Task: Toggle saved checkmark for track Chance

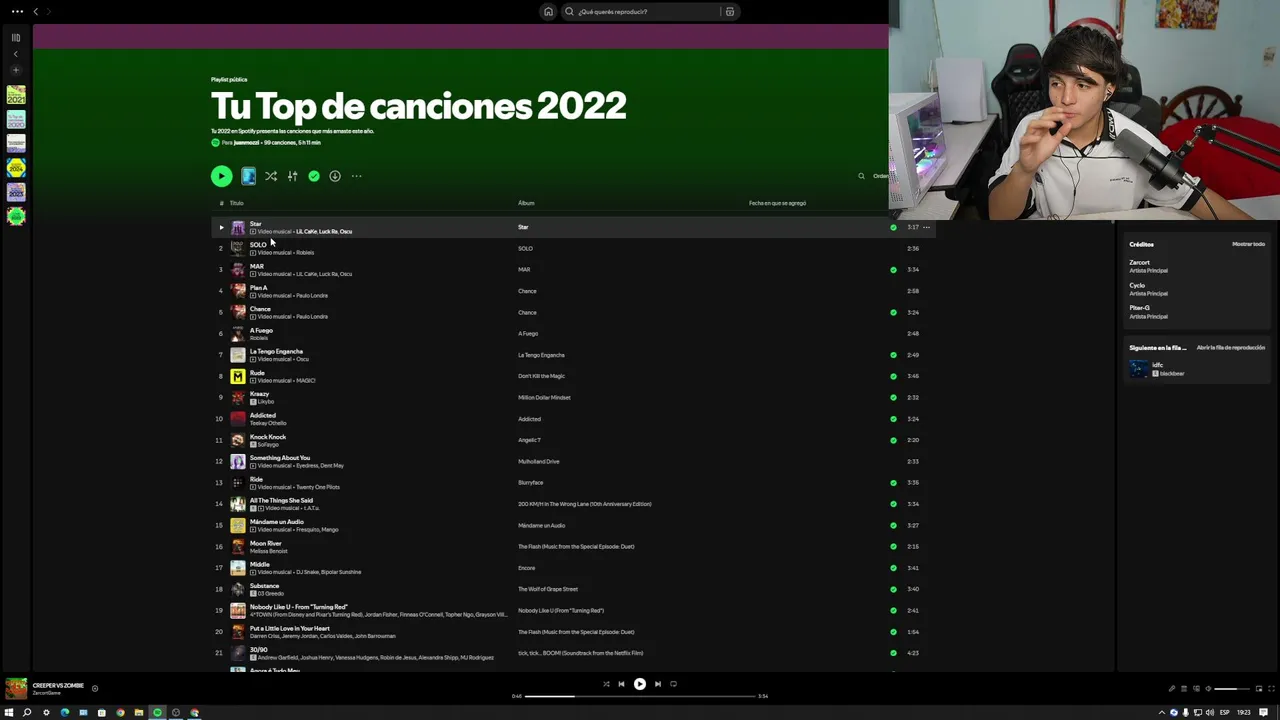Action: click(893, 312)
